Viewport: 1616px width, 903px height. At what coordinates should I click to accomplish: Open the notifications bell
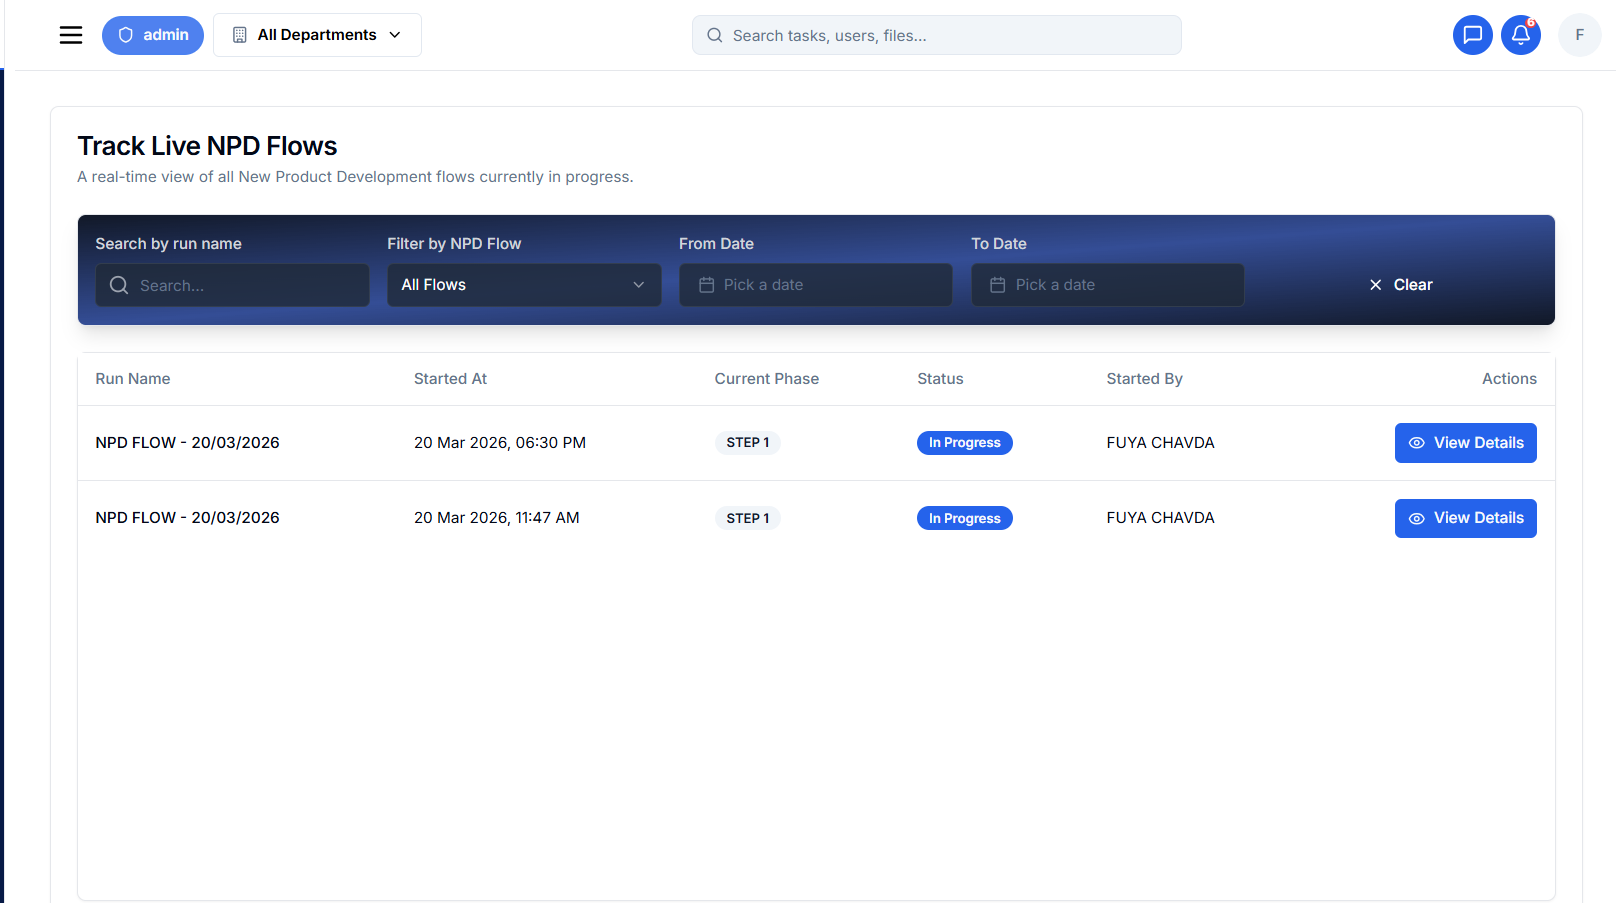[1520, 35]
